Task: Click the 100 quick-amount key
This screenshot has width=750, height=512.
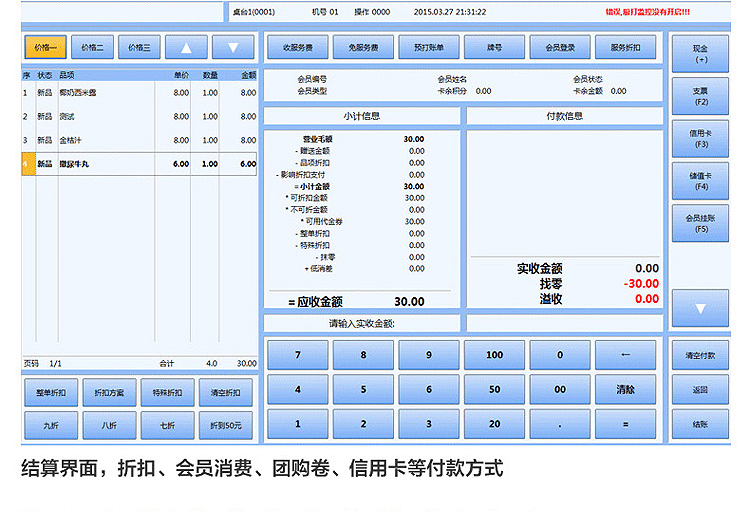Action: pyautogui.click(x=494, y=355)
